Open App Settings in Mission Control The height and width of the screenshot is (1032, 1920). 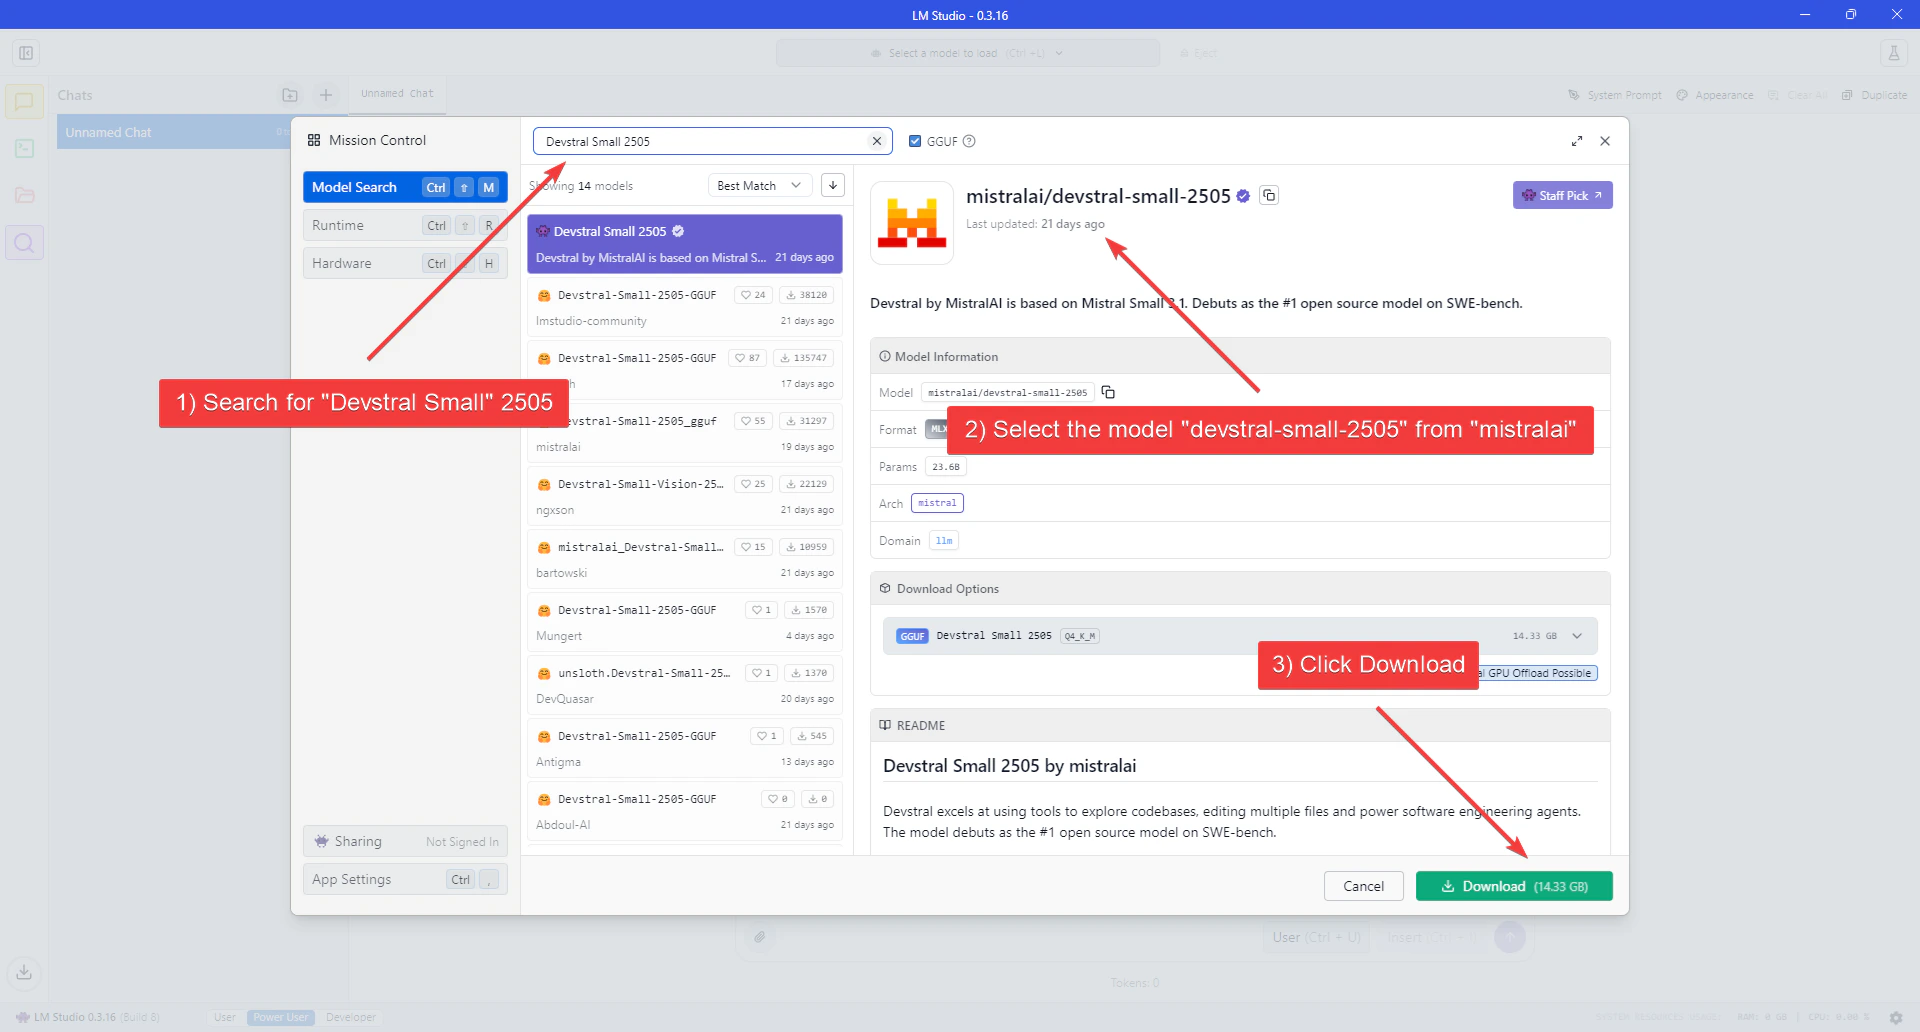pos(405,879)
